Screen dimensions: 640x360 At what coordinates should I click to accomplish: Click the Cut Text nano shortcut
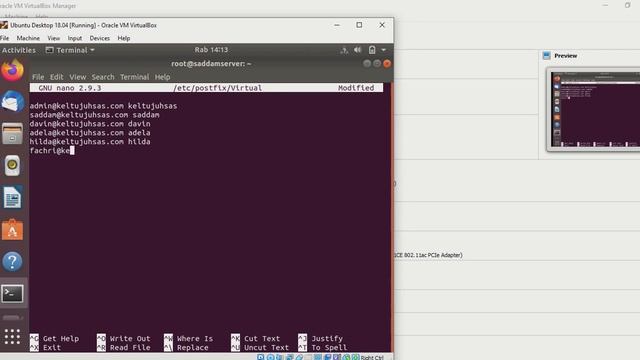pyautogui.click(x=256, y=339)
